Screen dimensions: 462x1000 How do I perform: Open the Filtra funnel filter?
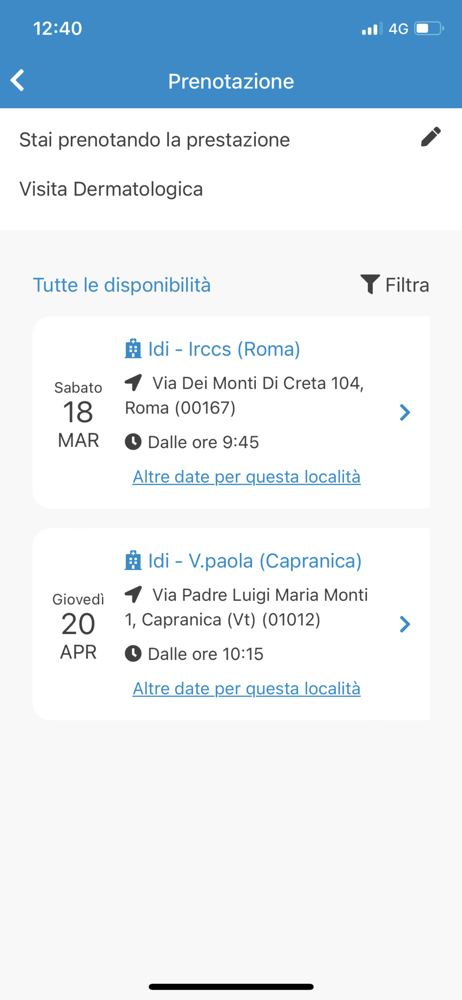pos(369,284)
